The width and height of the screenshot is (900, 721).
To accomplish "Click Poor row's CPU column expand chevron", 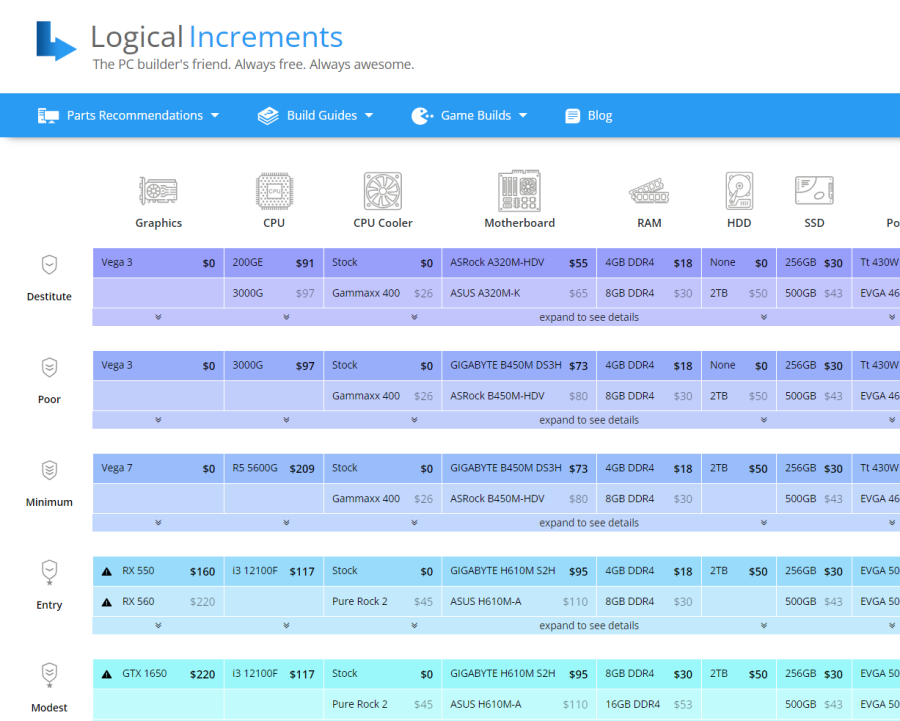I will [x=286, y=420].
